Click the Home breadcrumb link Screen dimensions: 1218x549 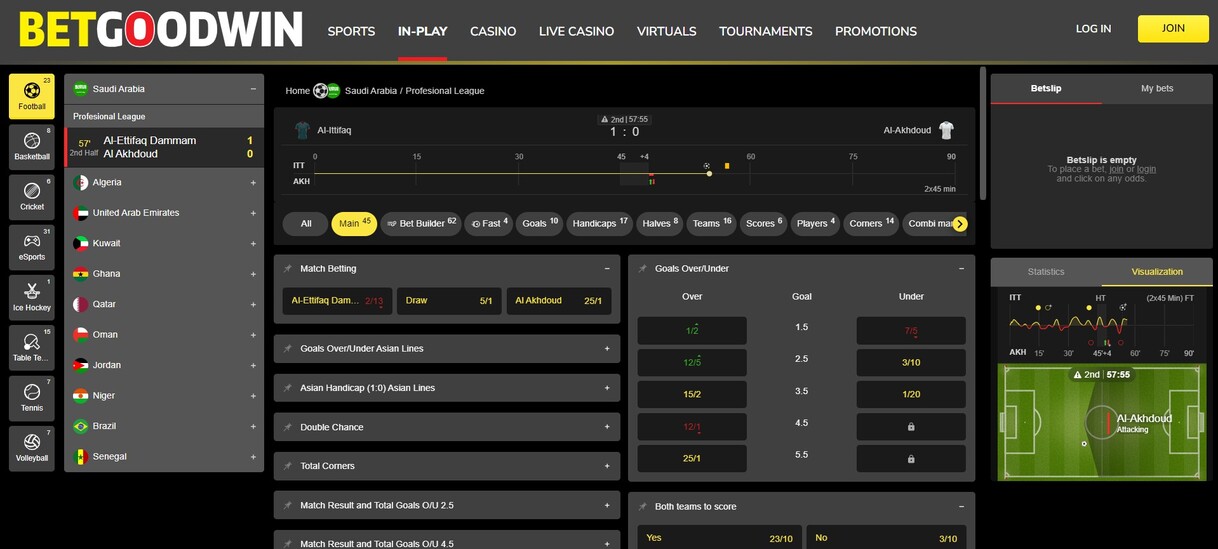[297, 91]
